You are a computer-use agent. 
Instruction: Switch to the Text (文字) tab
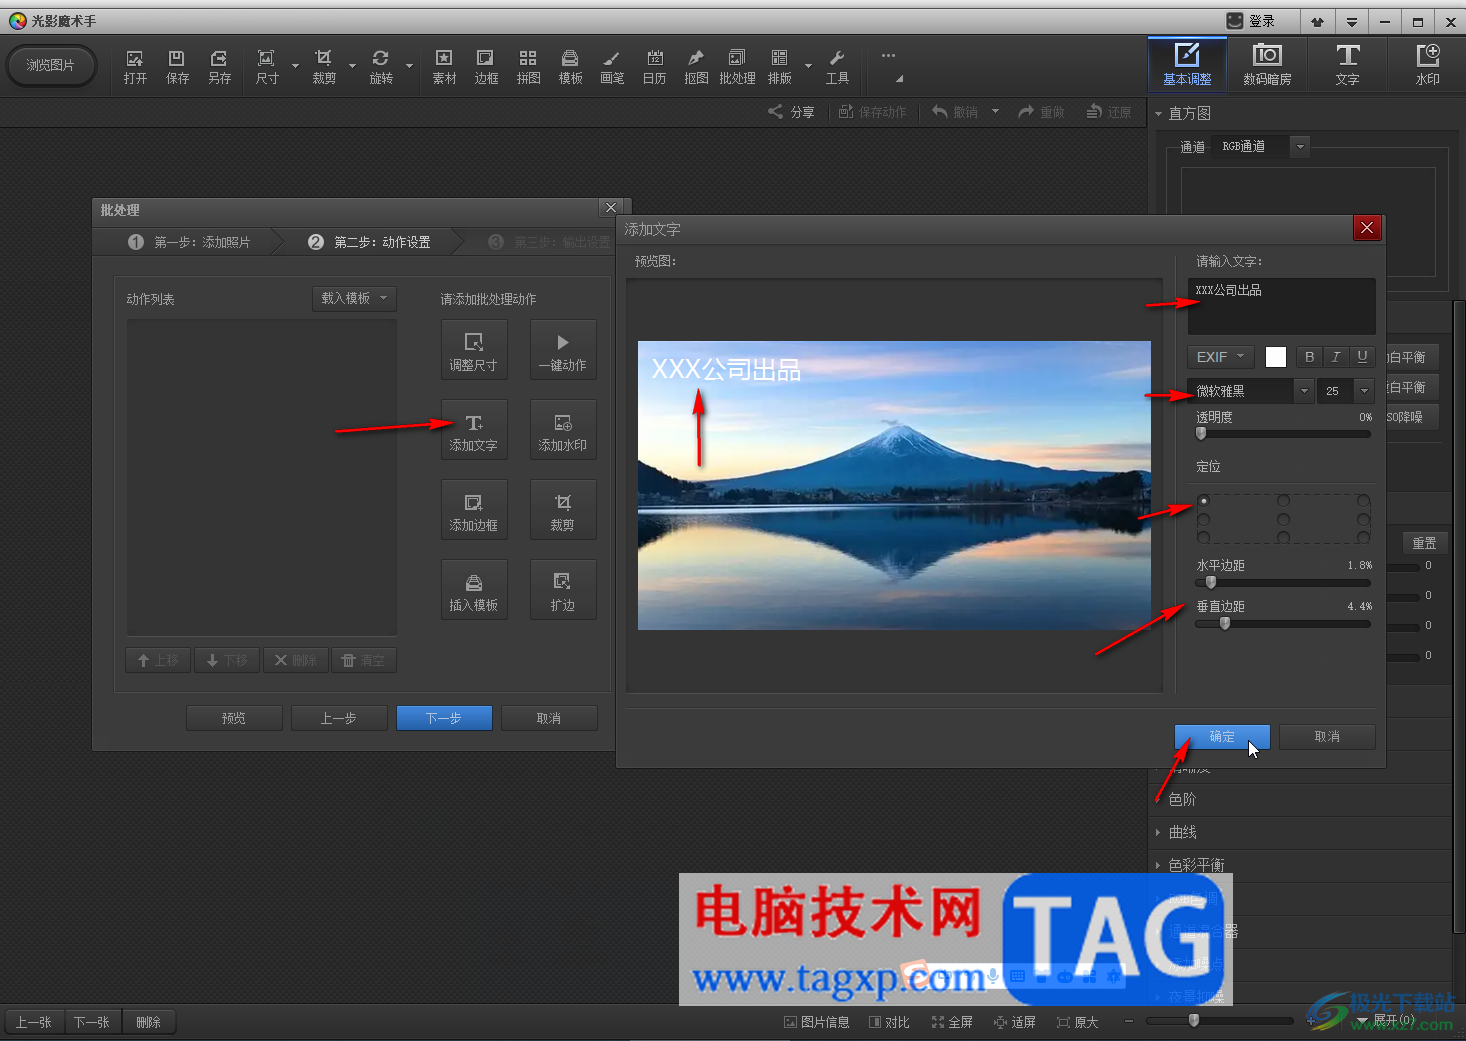click(1347, 64)
